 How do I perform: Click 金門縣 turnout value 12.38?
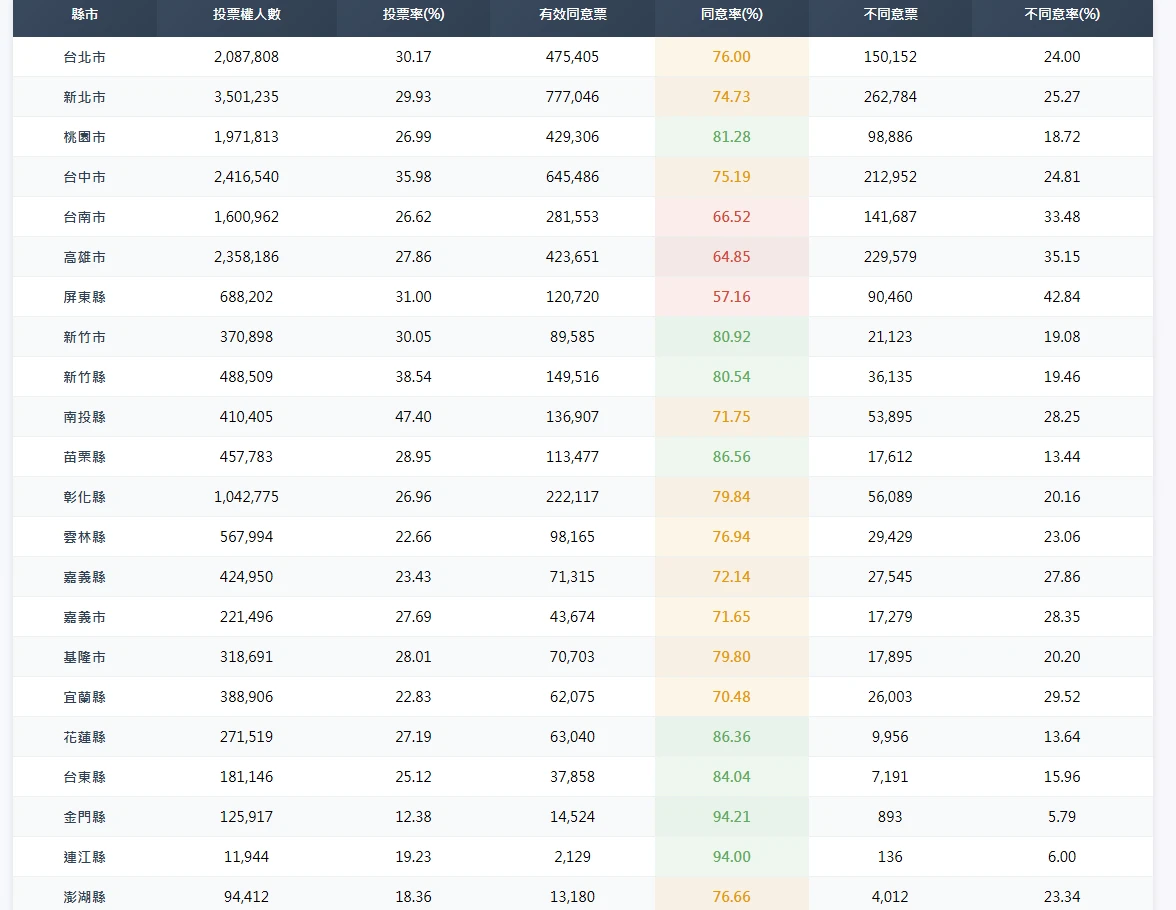click(x=413, y=817)
